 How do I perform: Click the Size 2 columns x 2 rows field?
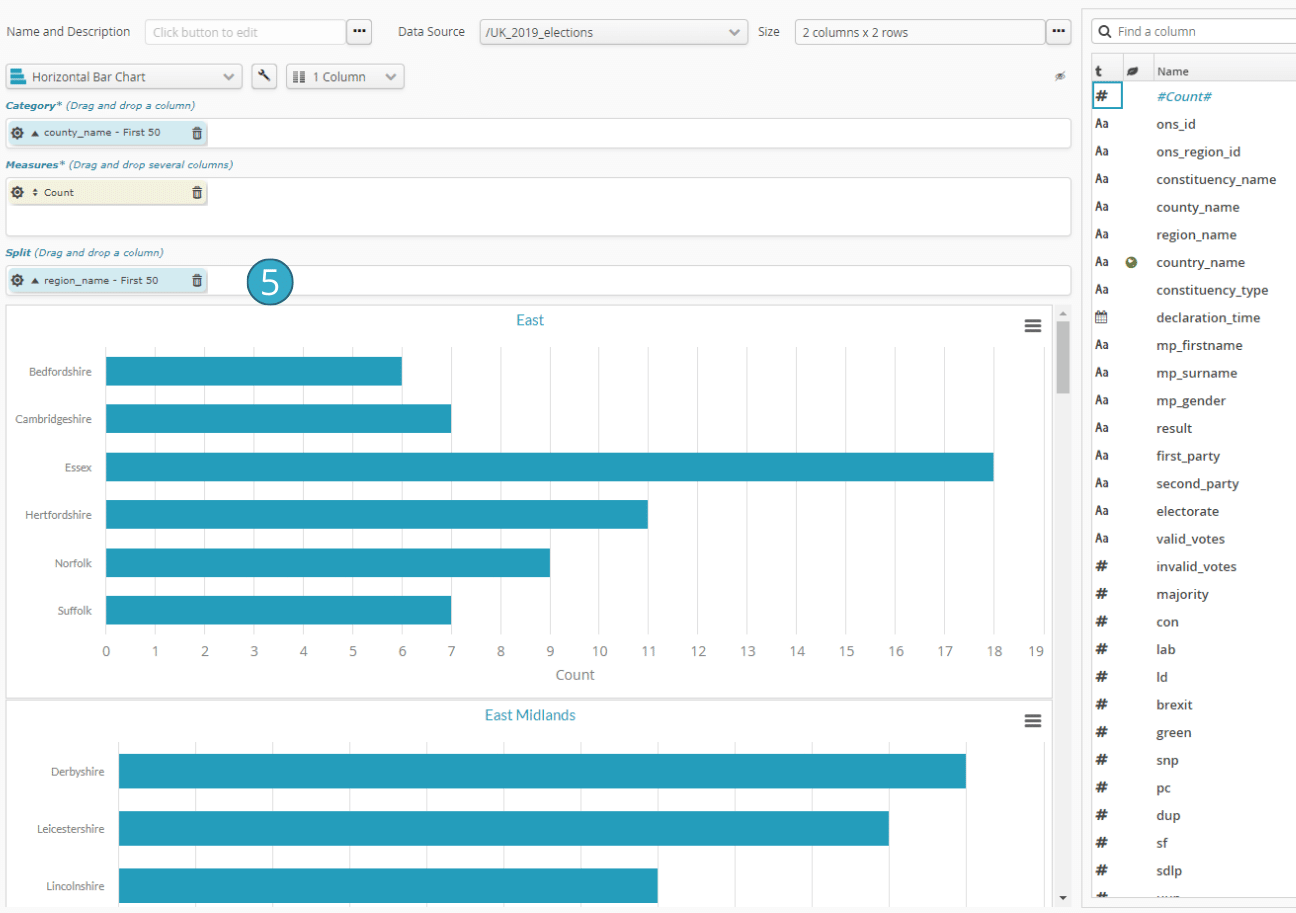point(920,32)
